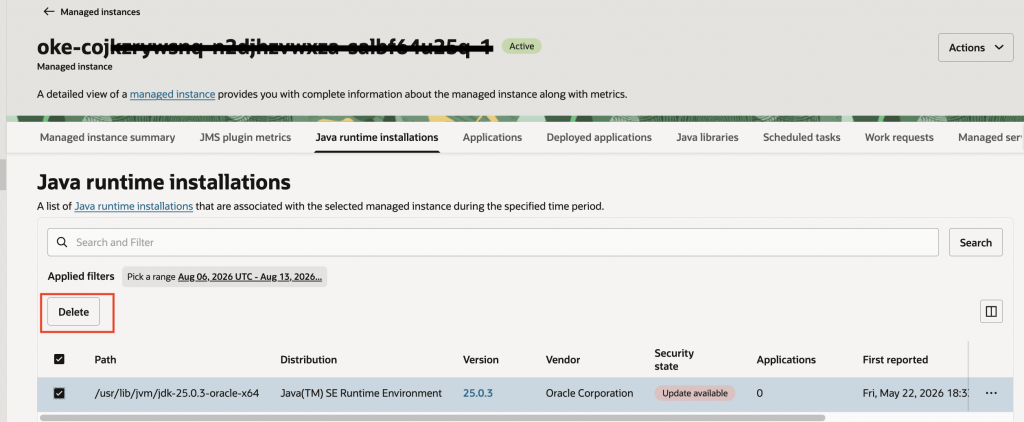Click the Applications column header
This screenshot has width=1024, height=422.
(x=786, y=359)
